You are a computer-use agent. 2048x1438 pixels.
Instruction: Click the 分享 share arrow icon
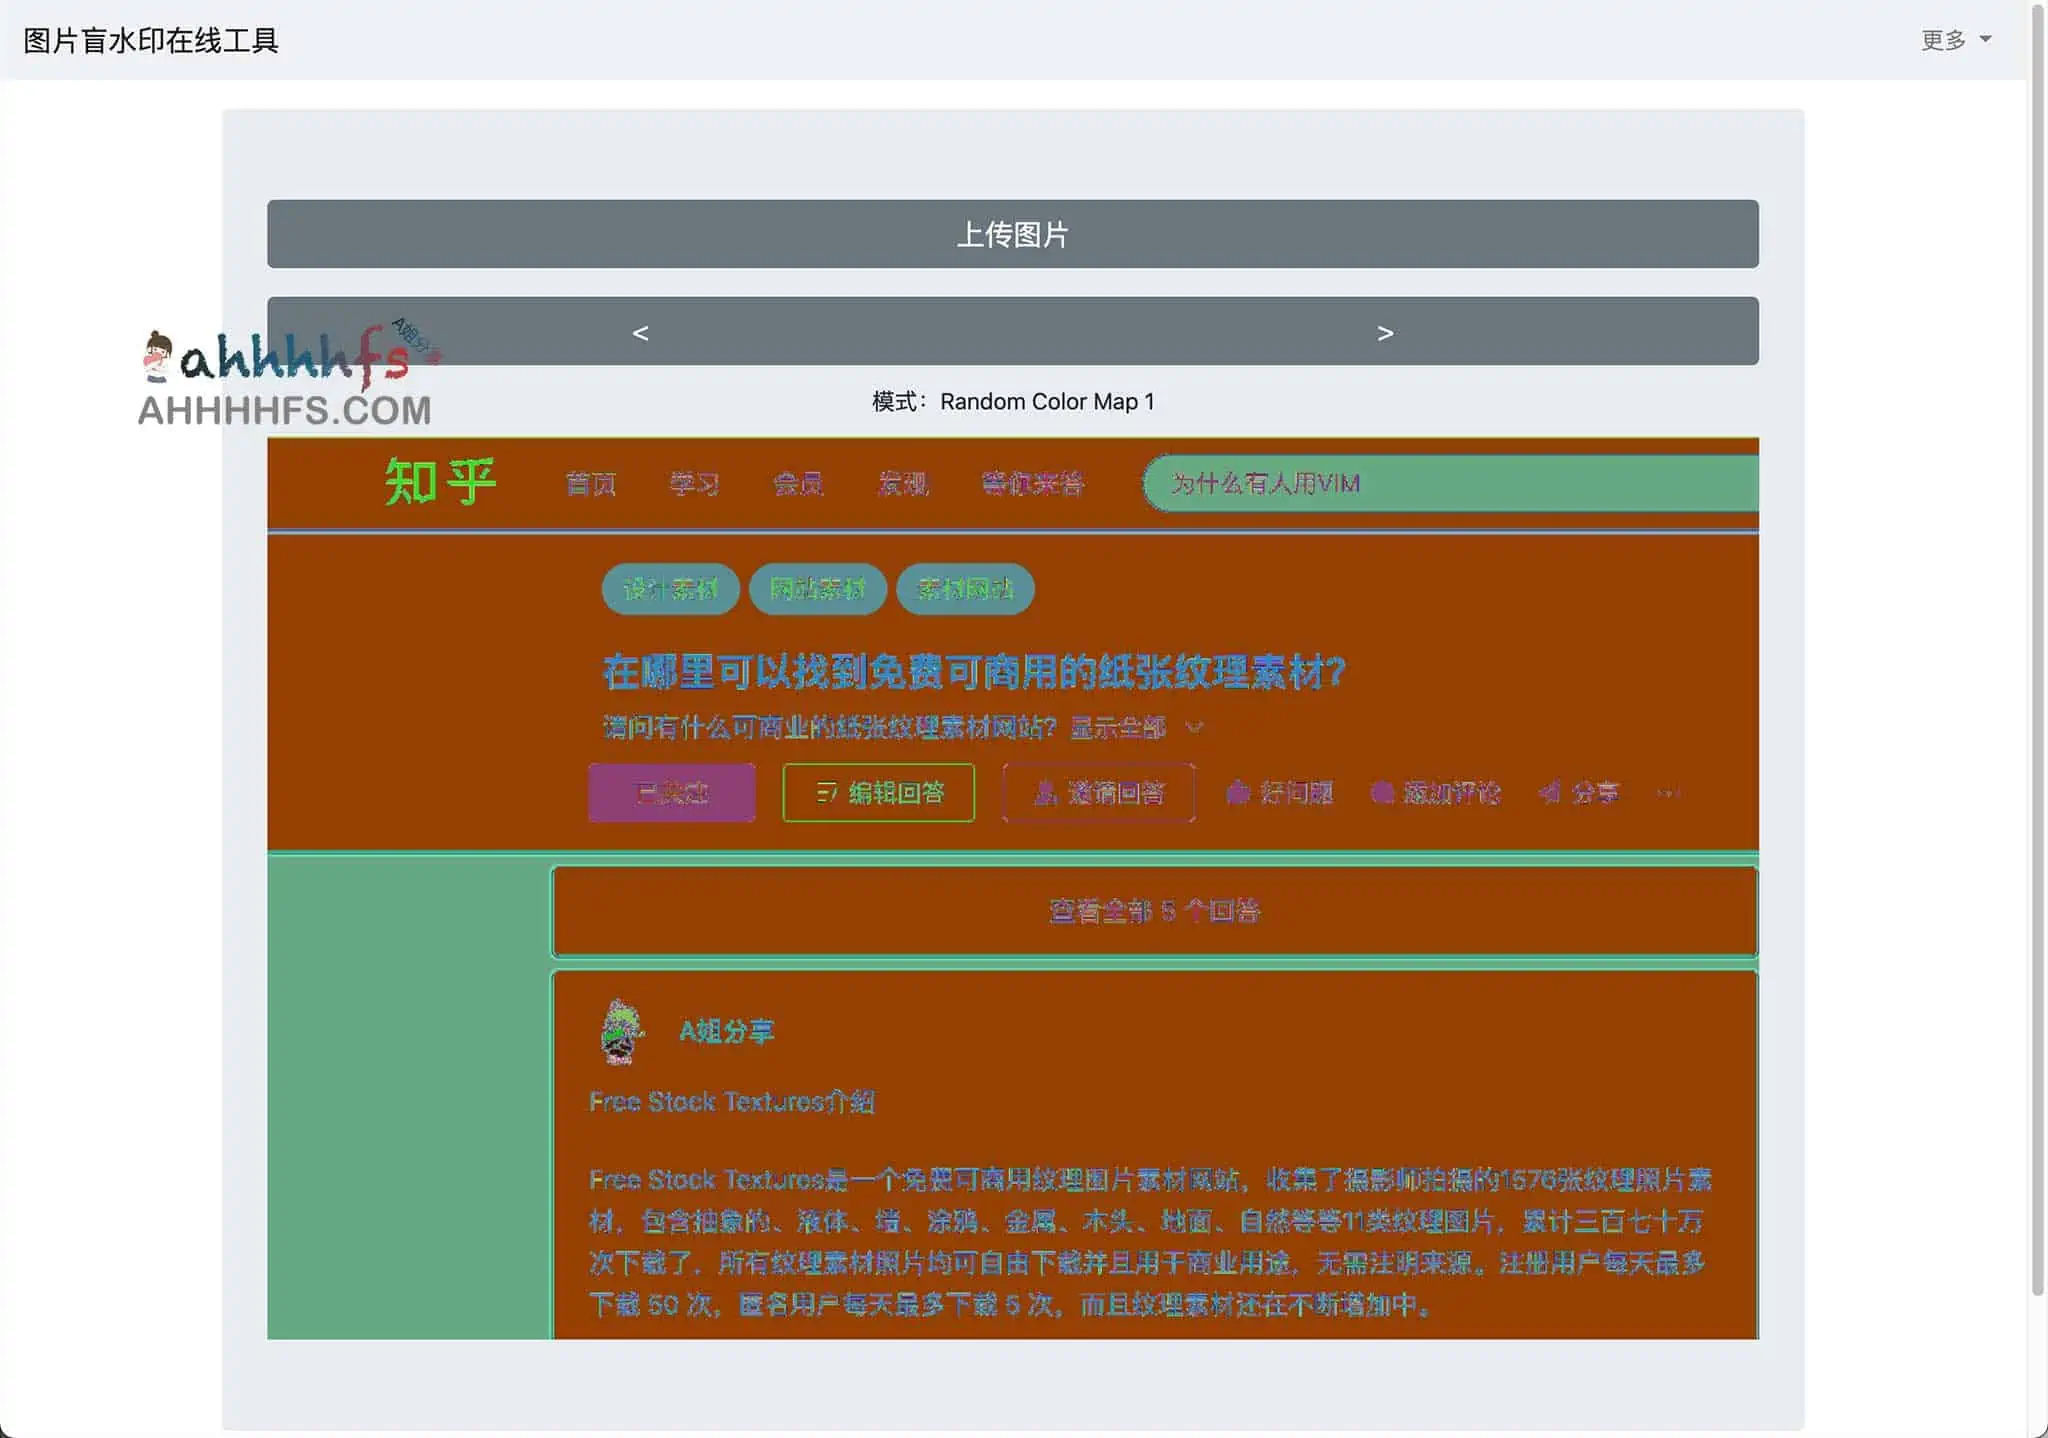1548,793
